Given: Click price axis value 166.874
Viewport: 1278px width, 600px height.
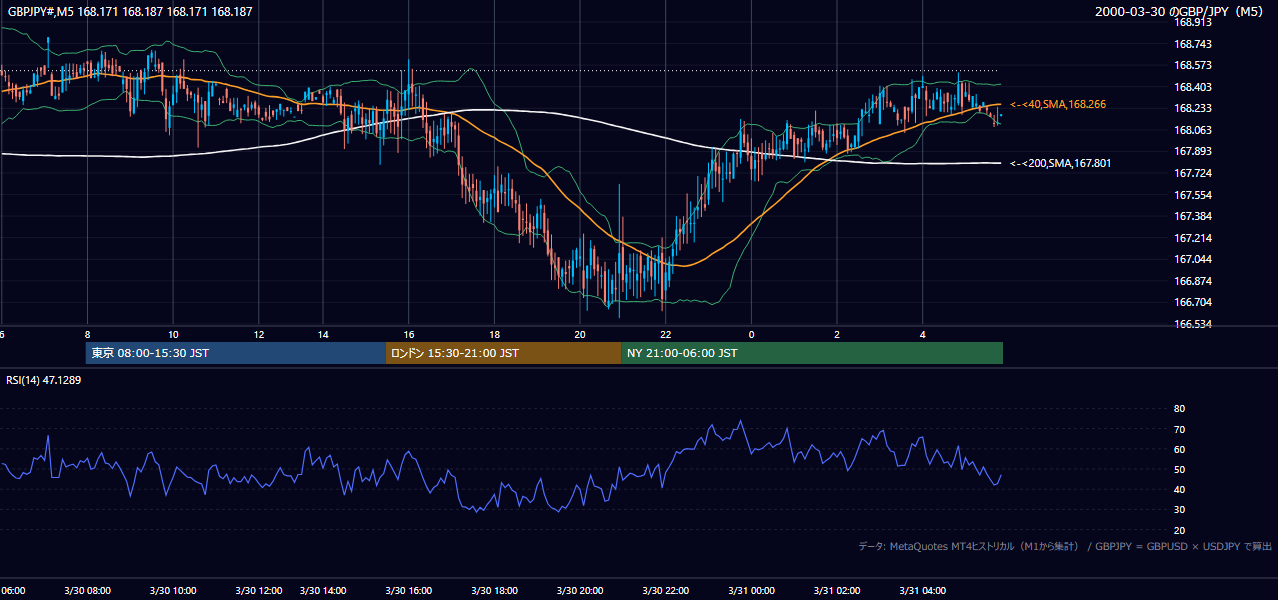Looking at the screenshot, I should coord(1193,281).
